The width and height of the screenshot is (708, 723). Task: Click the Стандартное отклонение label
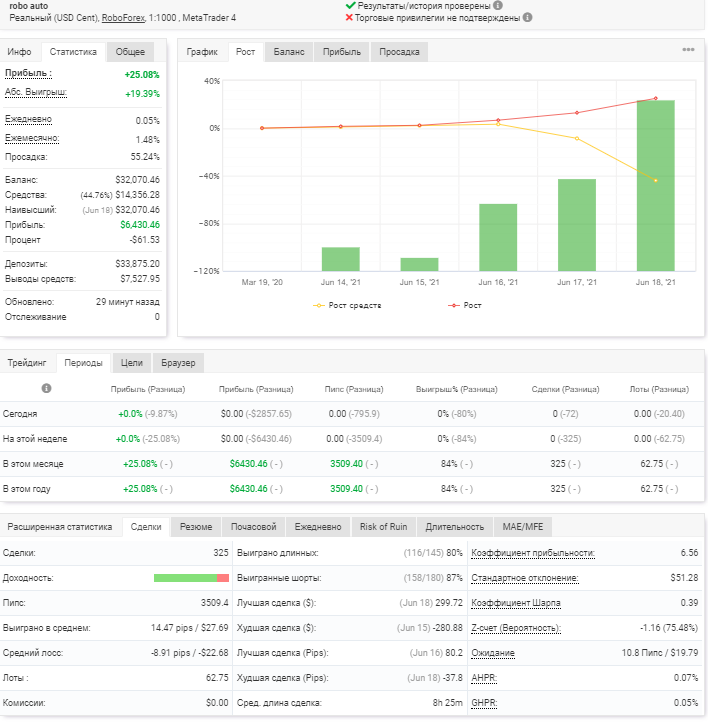point(525,578)
